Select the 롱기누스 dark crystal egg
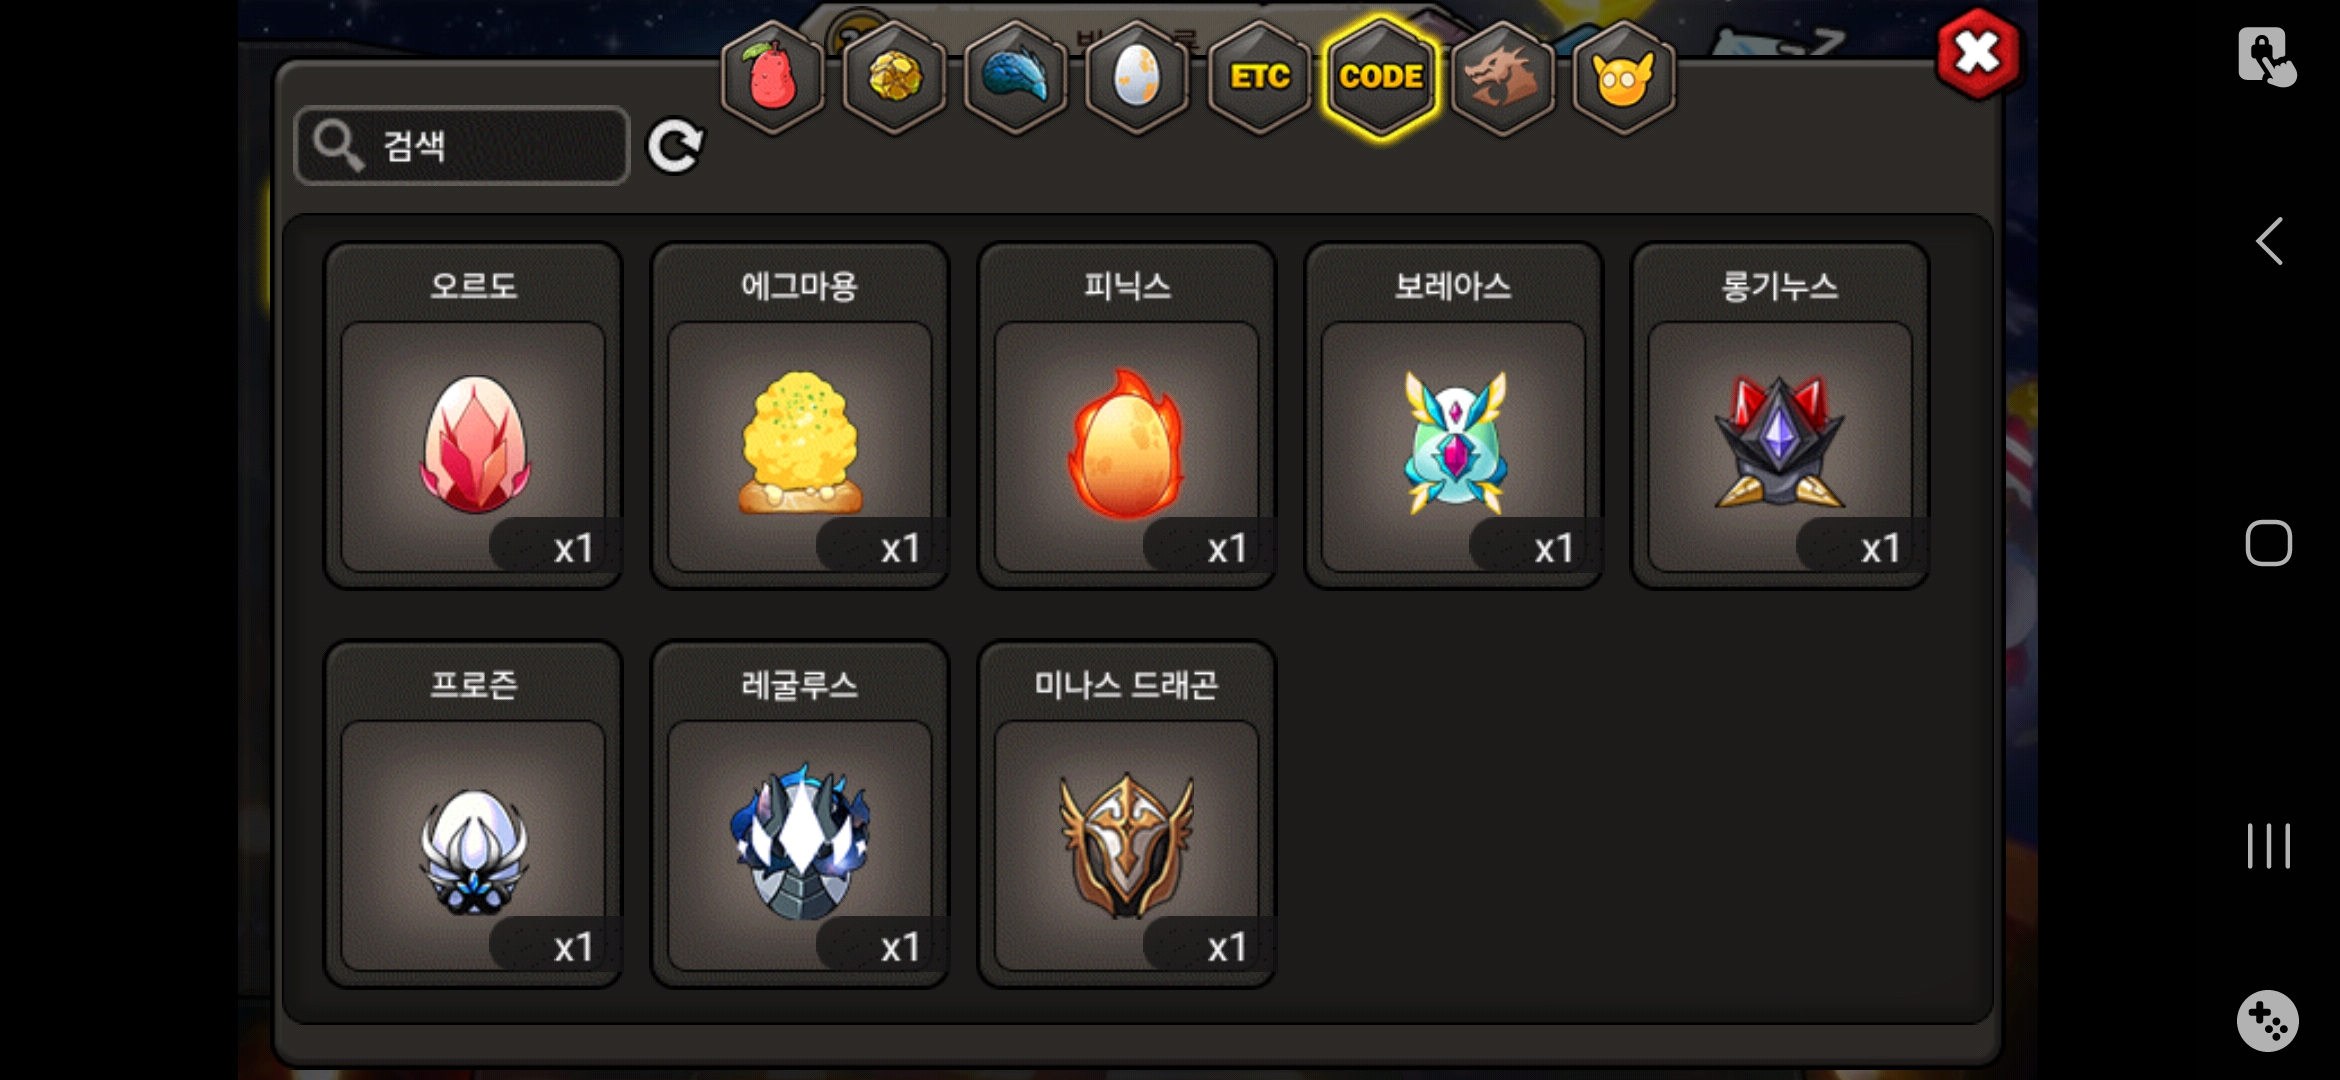The image size is (2340, 1080). click(x=1780, y=415)
